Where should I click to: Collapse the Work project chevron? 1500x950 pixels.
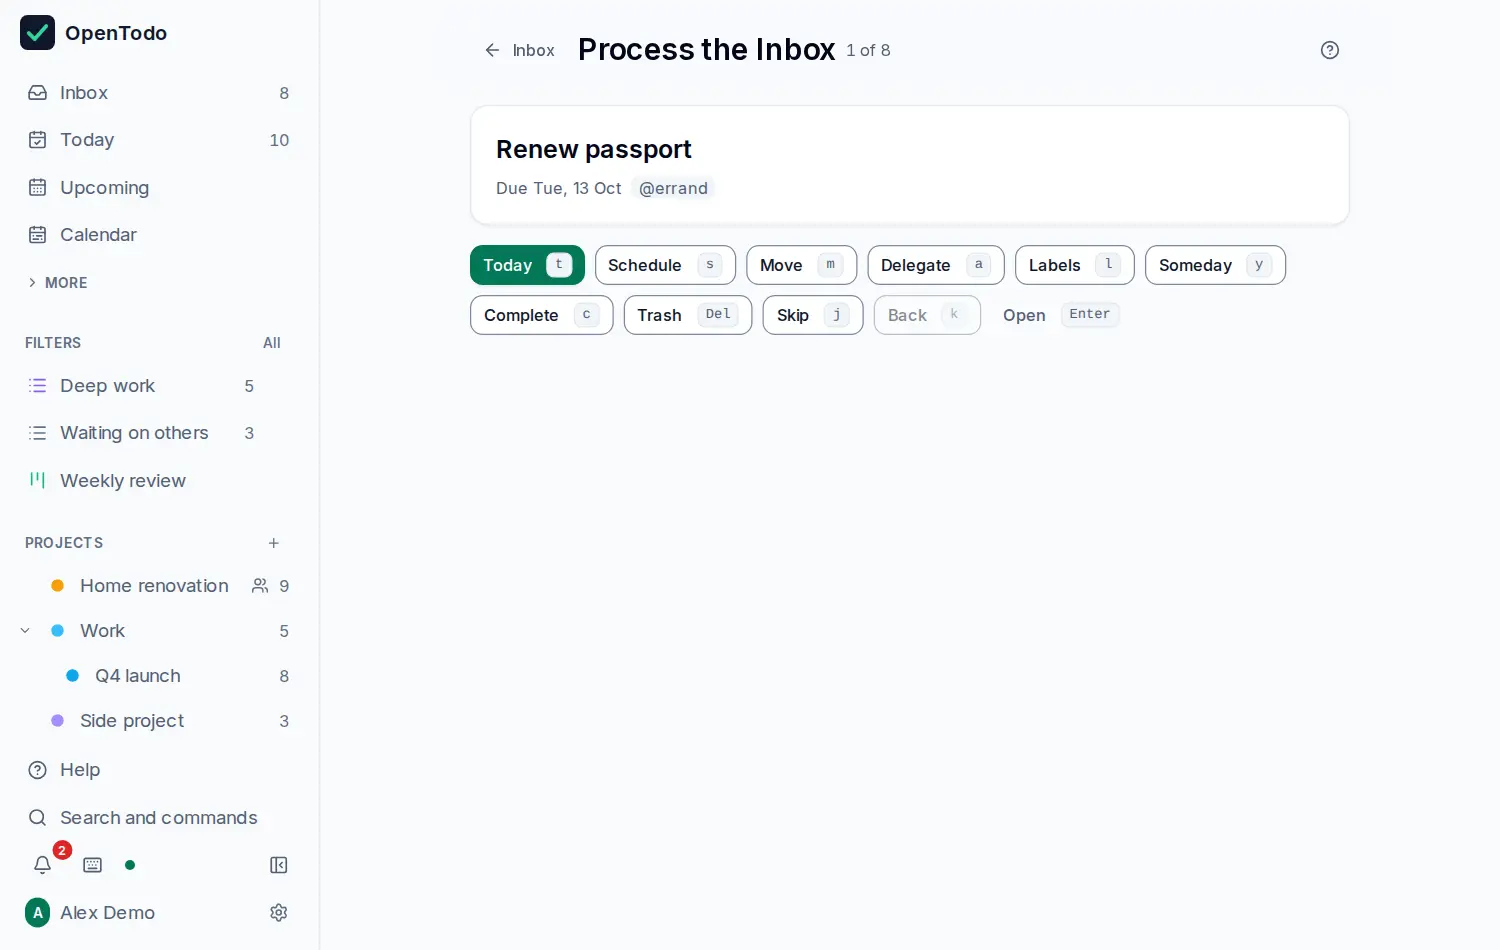pos(25,631)
